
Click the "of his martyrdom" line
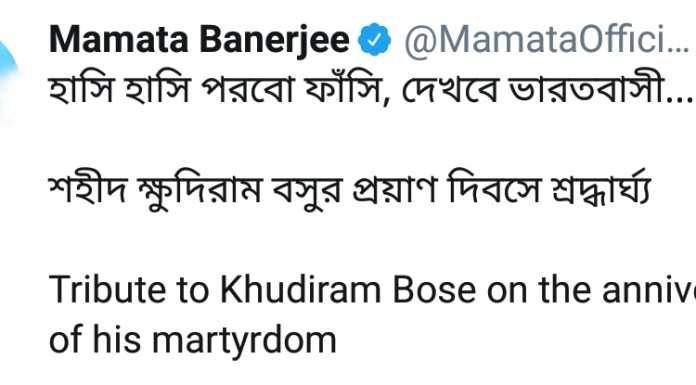tap(193, 341)
